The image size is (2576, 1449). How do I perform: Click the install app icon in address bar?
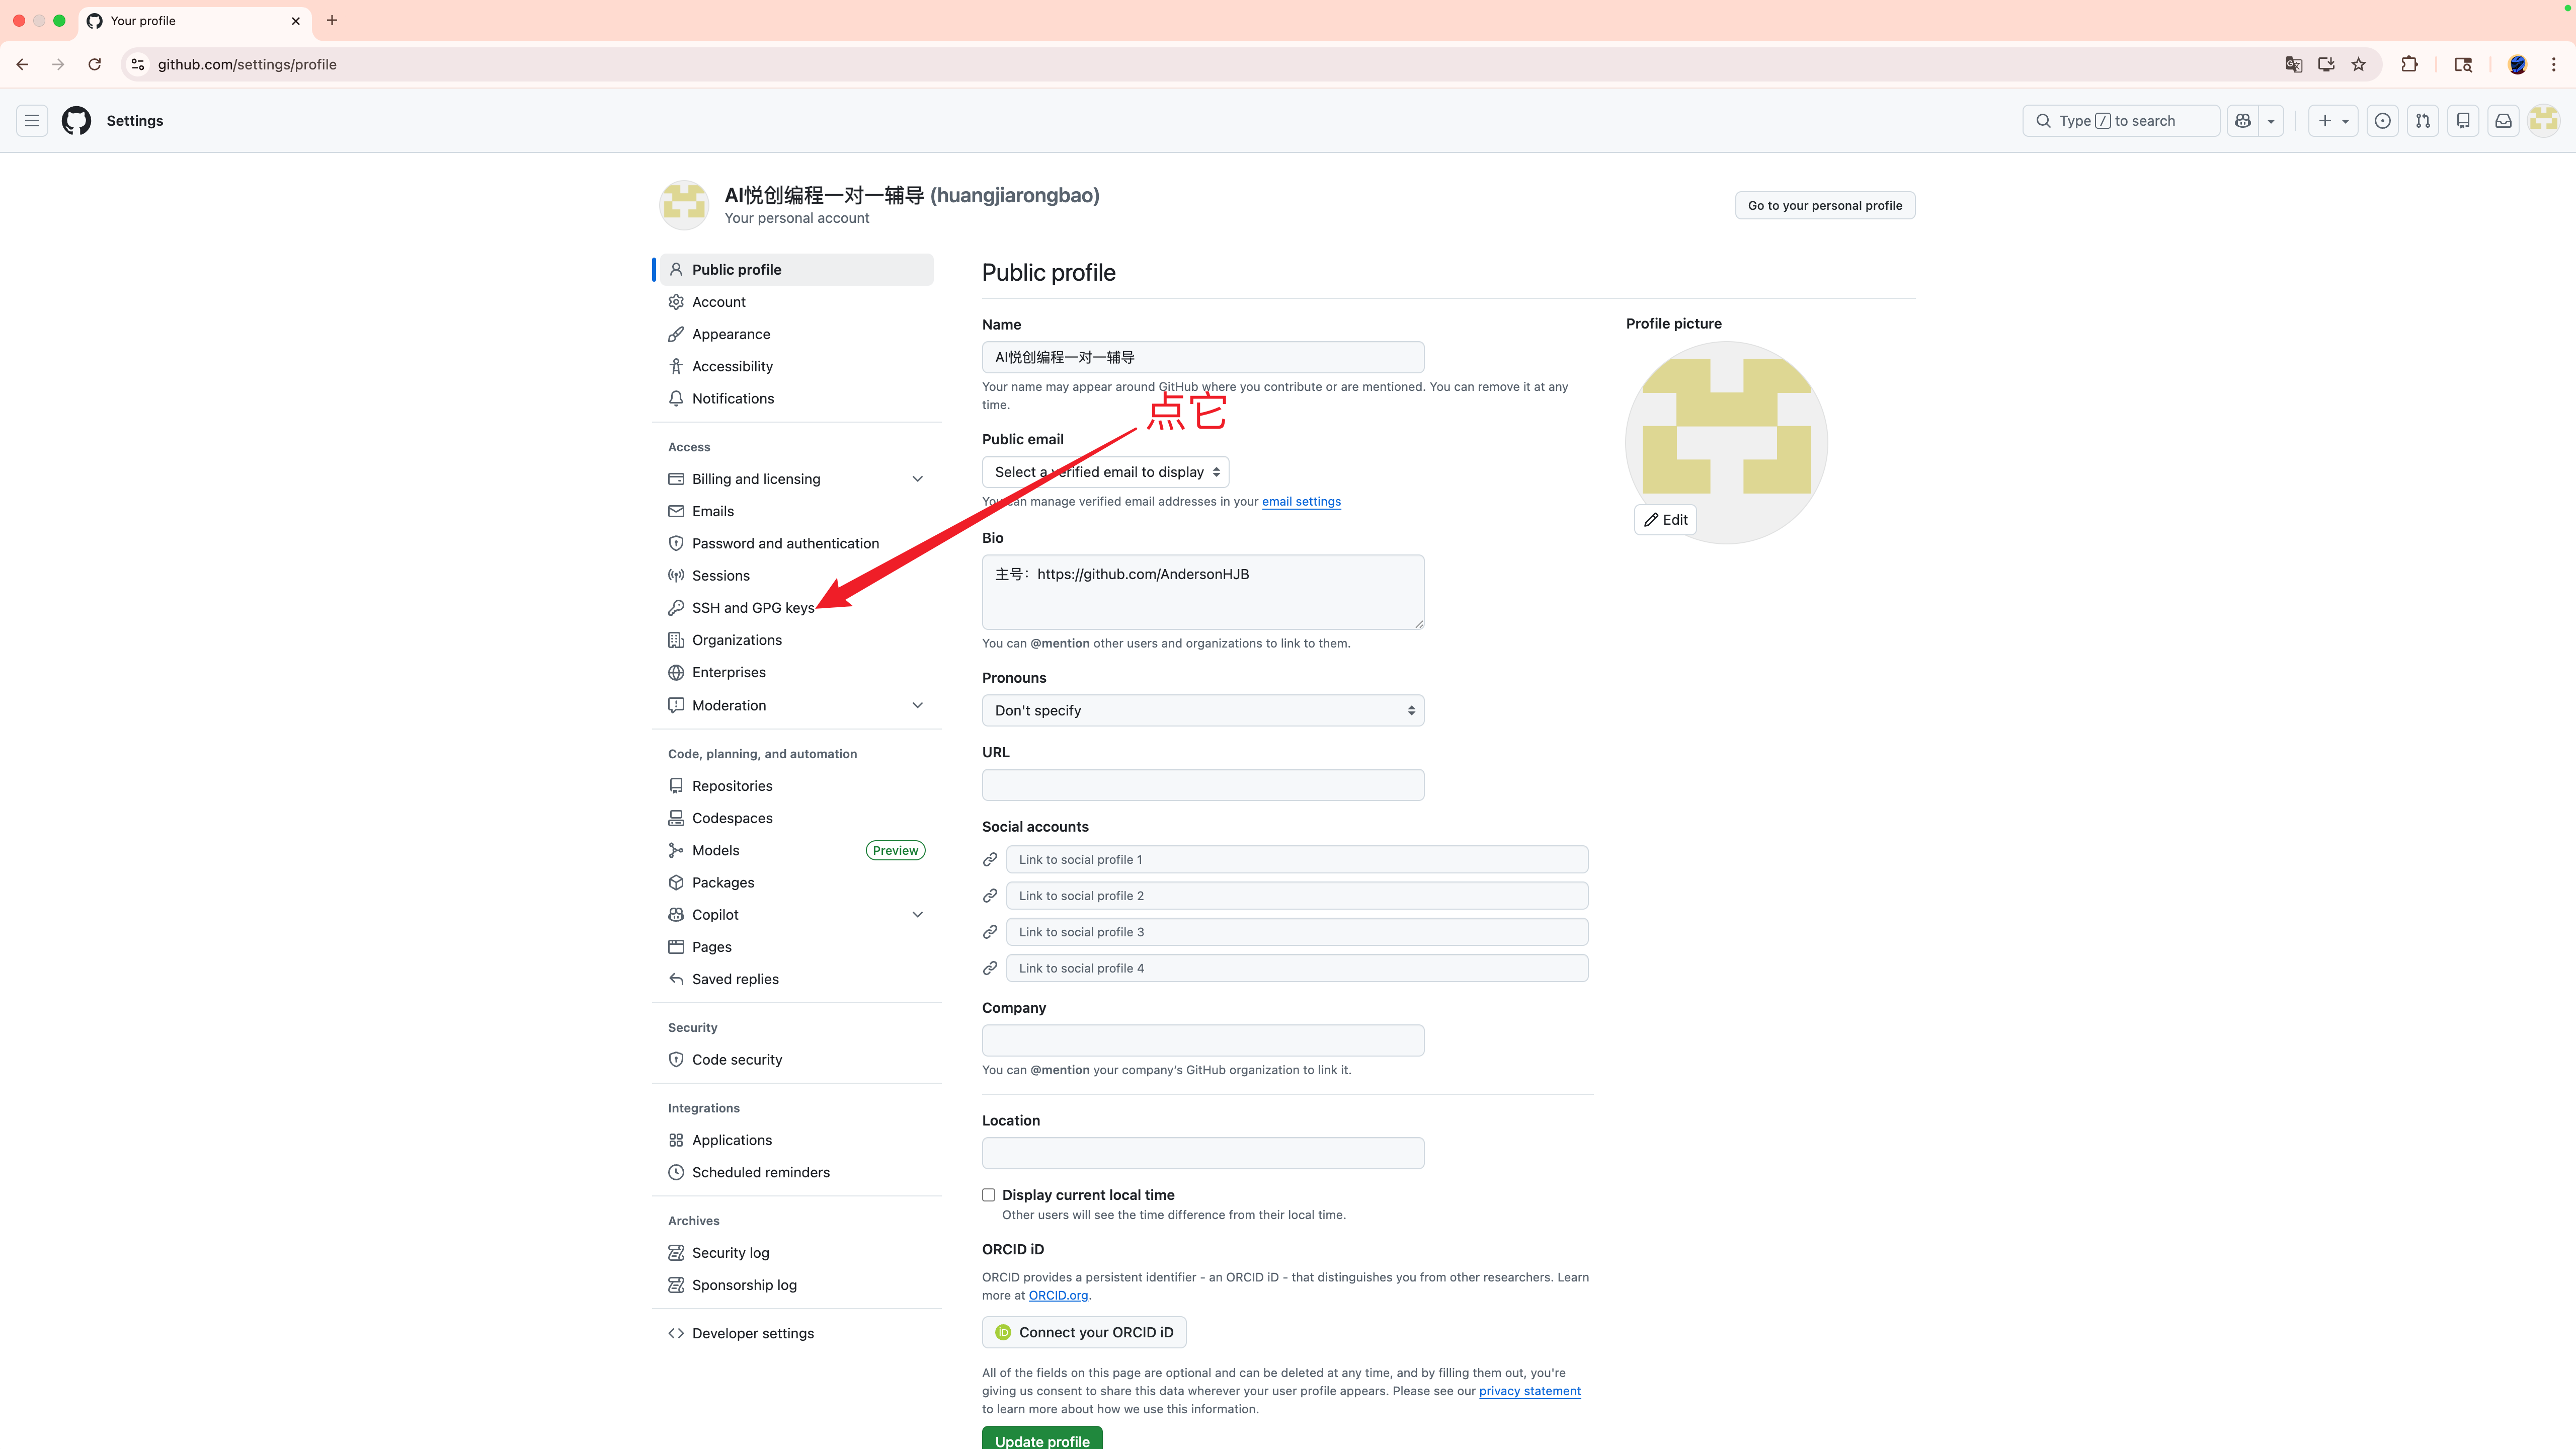(x=2326, y=64)
